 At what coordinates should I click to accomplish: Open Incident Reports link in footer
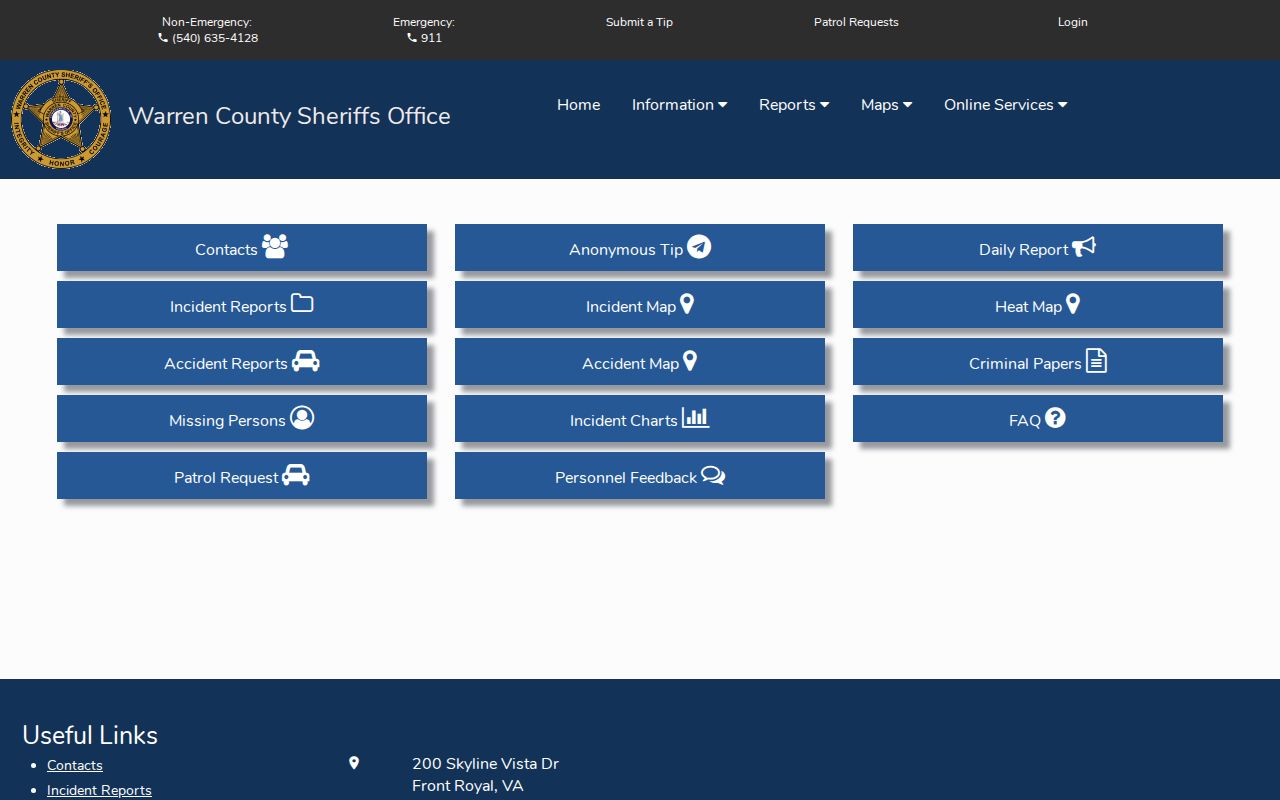pos(99,790)
